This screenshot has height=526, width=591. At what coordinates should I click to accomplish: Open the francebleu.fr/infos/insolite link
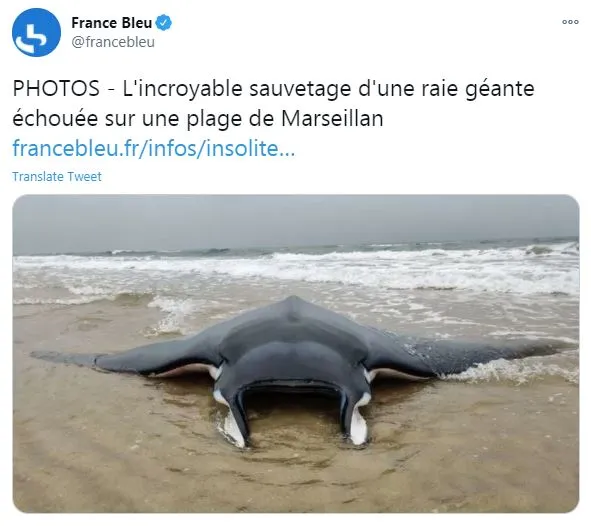click(x=154, y=148)
